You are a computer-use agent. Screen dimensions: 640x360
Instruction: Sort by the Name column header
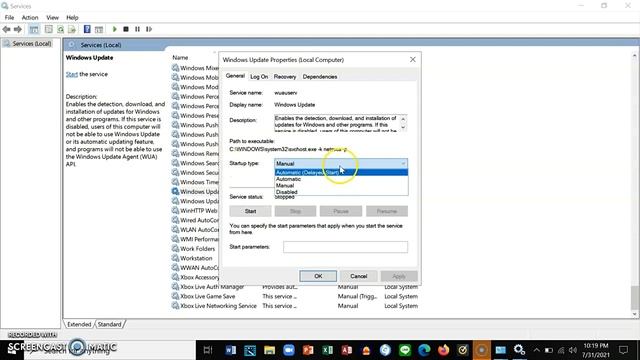pos(180,58)
